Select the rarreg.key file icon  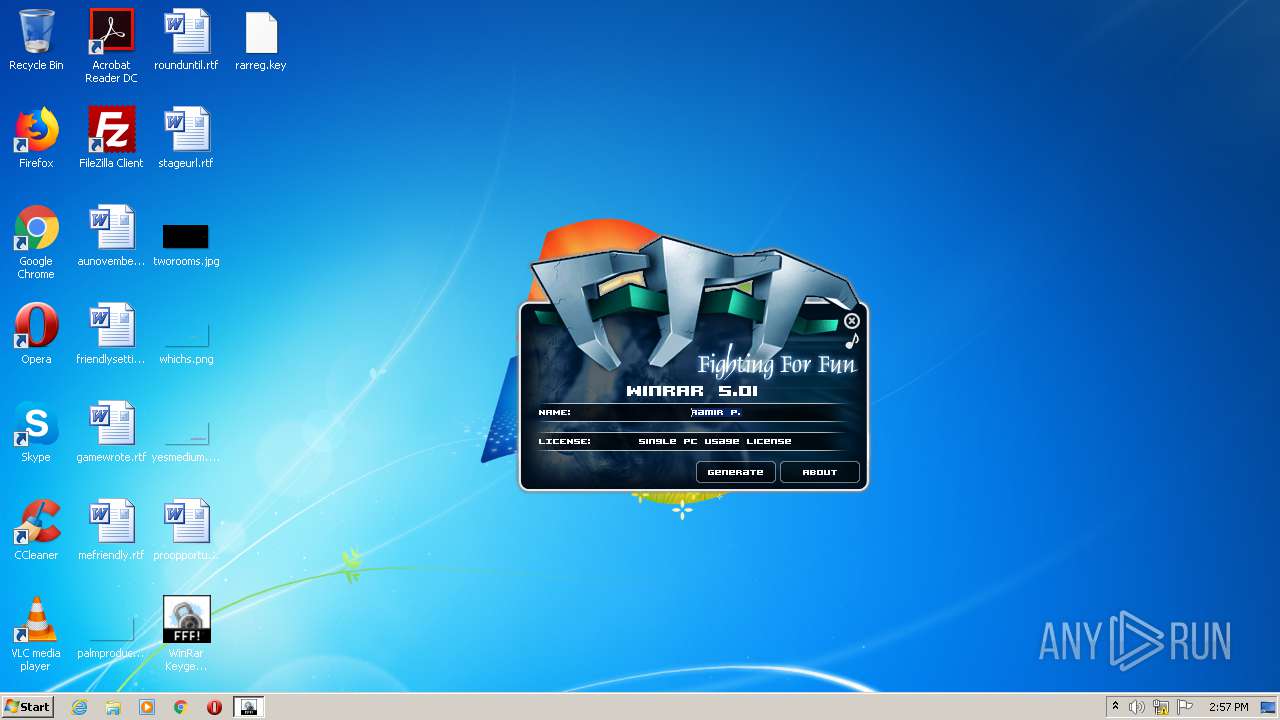[x=261, y=40]
